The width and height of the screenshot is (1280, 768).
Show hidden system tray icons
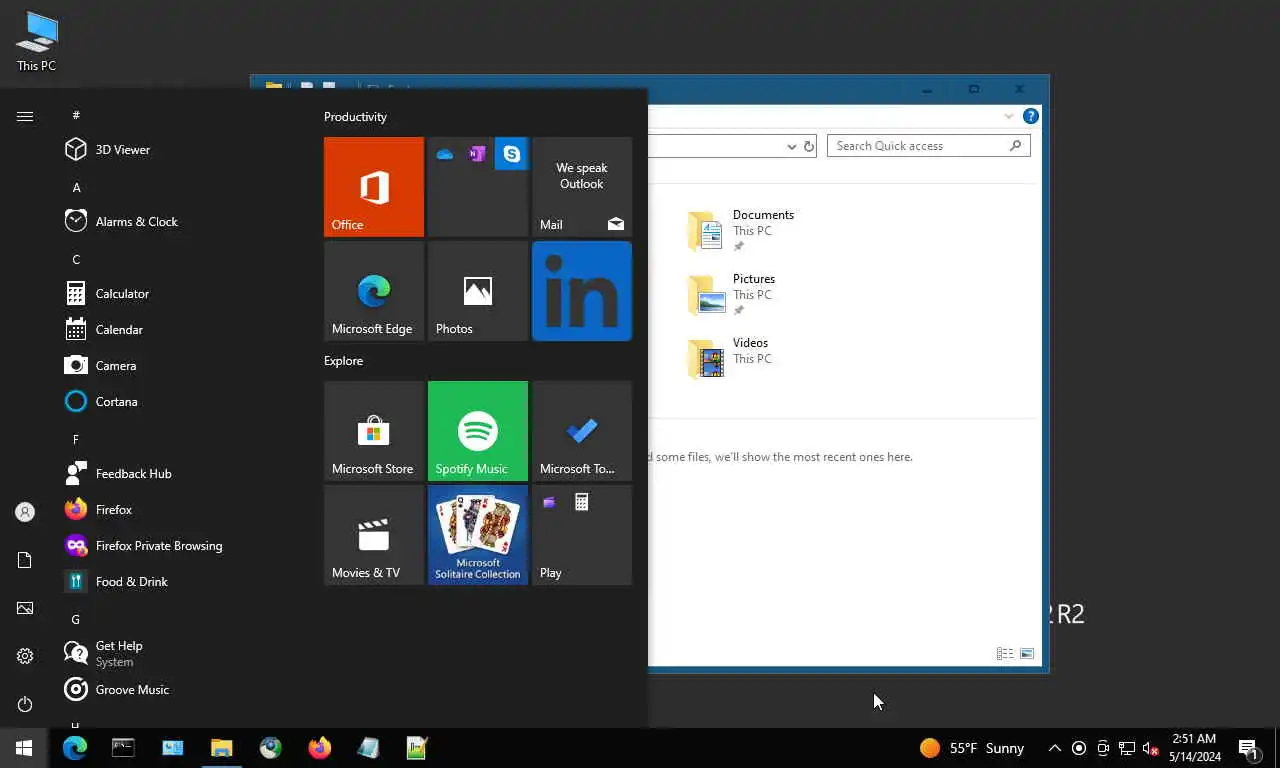click(1054, 748)
